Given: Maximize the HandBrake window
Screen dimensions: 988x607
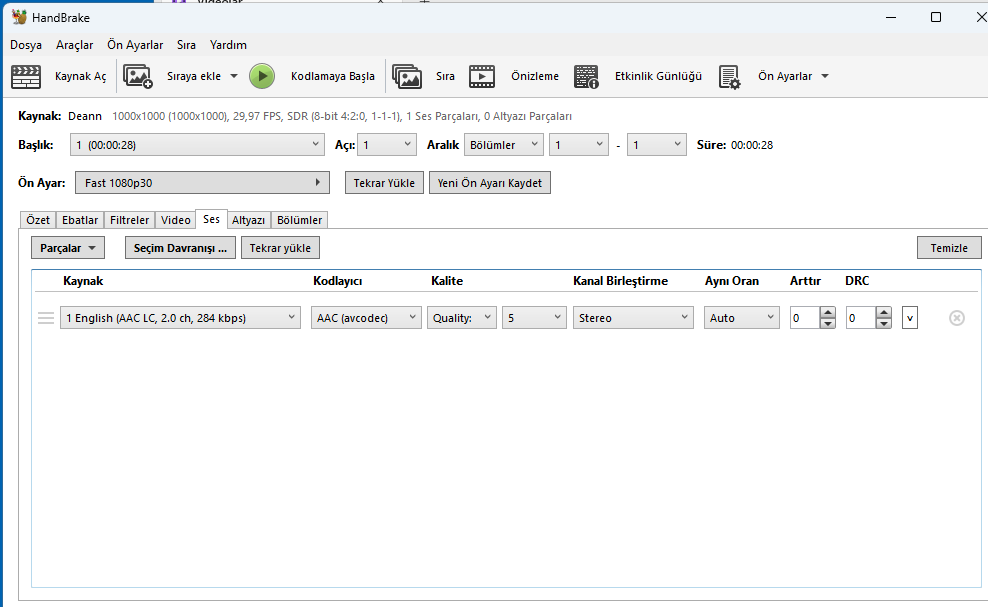Looking at the screenshot, I should tap(936, 17).
